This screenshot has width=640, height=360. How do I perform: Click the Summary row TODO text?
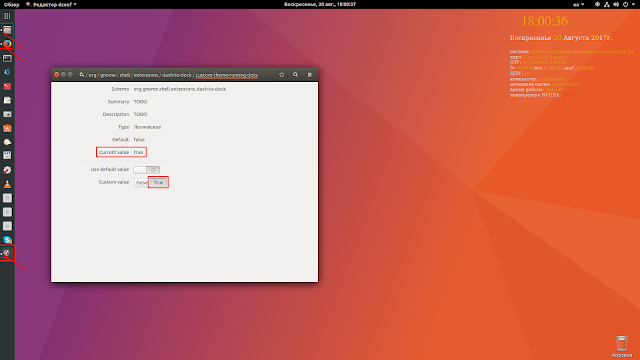pyautogui.click(x=140, y=102)
